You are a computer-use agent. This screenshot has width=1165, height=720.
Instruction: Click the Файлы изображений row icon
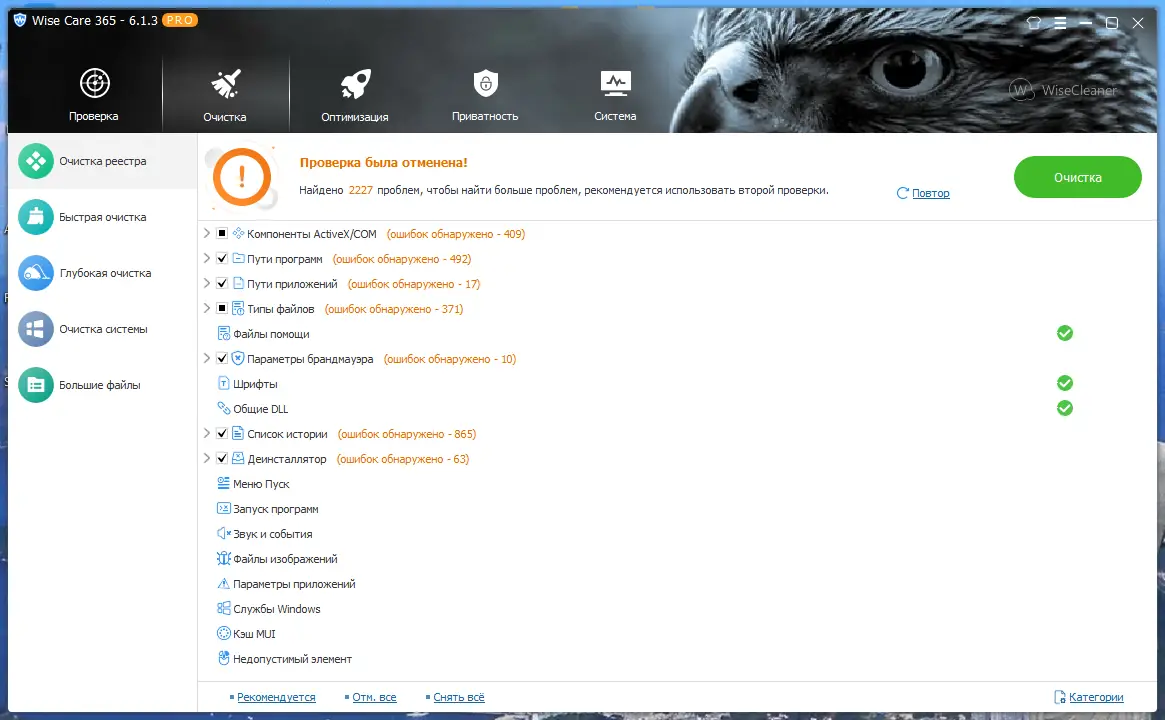pos(223,558)
